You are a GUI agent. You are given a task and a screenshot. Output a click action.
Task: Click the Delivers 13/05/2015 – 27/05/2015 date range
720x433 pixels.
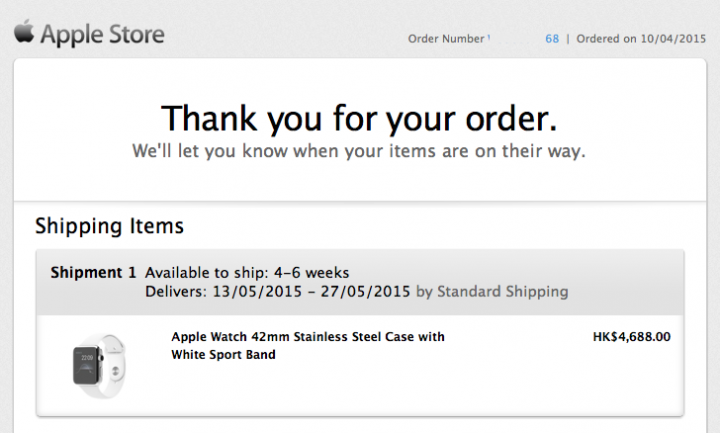278,292
